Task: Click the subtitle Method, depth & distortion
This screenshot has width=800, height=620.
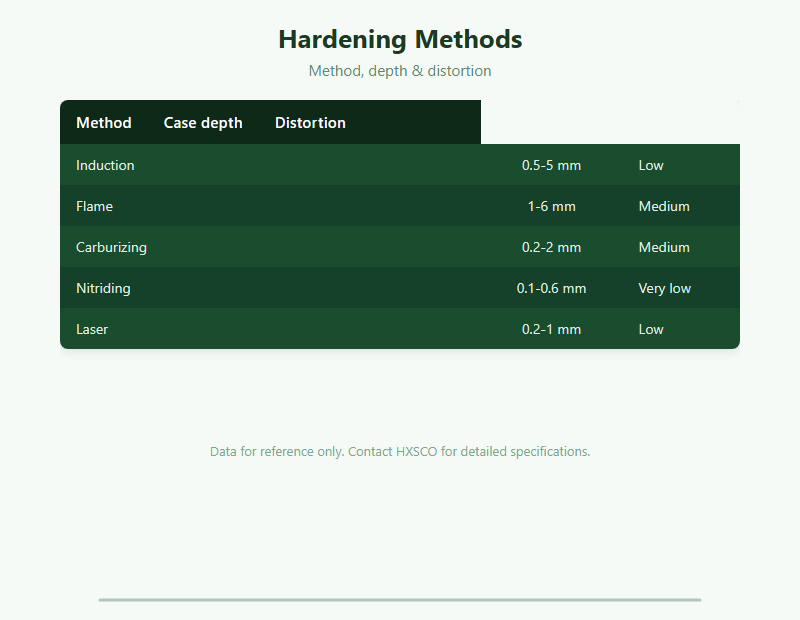Action: pyautogui.click(x=400, y=71)
